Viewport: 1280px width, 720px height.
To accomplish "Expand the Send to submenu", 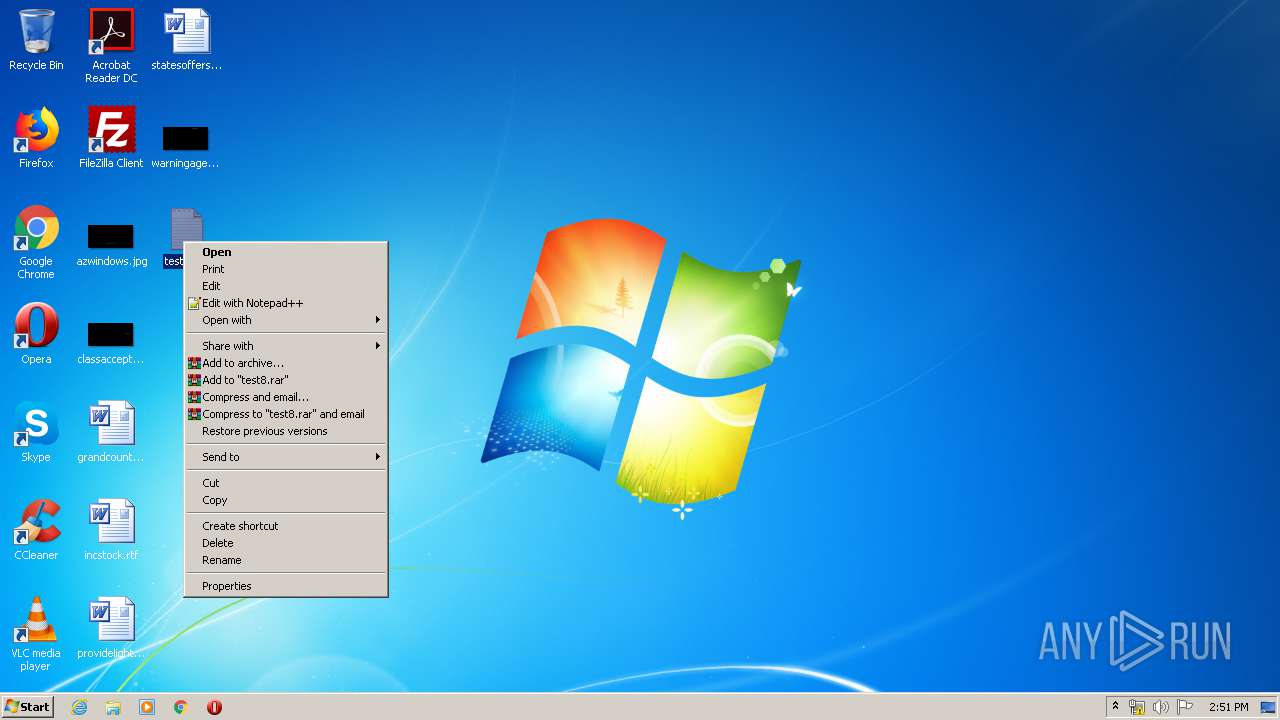I will tap(286, 457).
